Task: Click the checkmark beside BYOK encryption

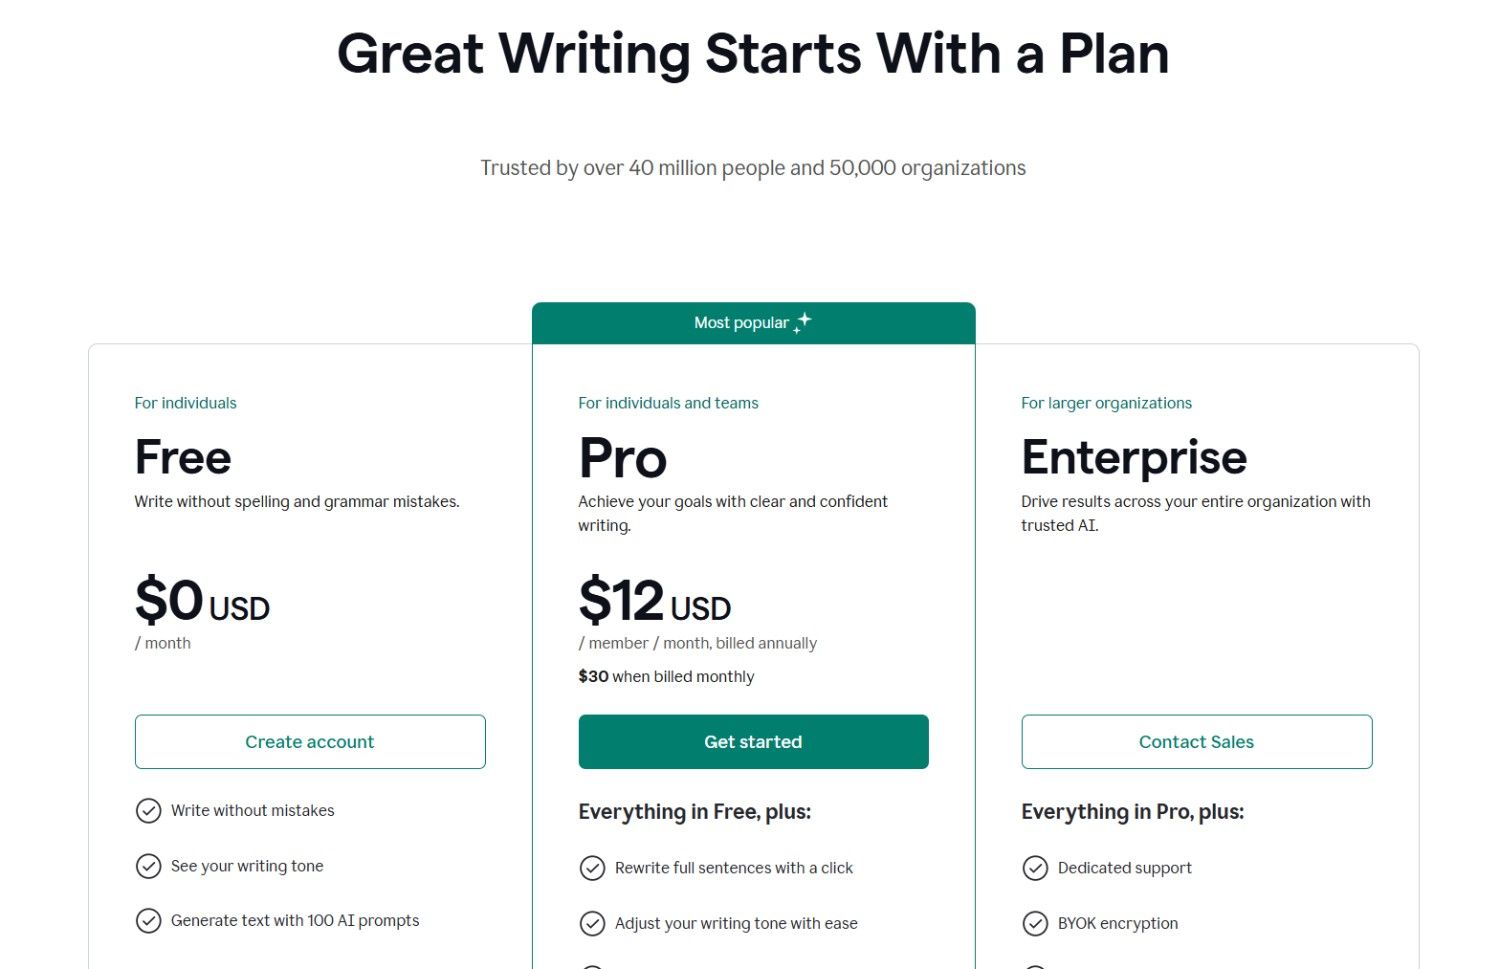Action: point(1035,923)
